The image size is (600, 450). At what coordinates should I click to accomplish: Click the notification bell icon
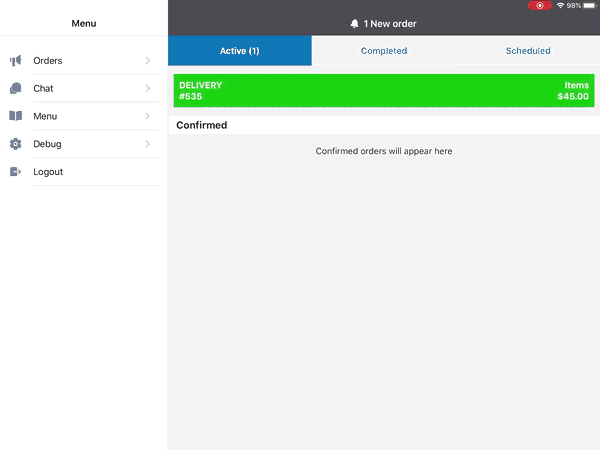[354, 24]
